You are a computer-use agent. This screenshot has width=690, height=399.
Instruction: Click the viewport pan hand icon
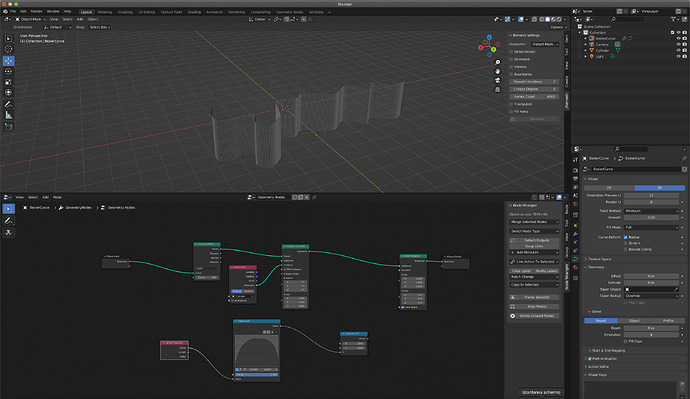coord(498,71)
